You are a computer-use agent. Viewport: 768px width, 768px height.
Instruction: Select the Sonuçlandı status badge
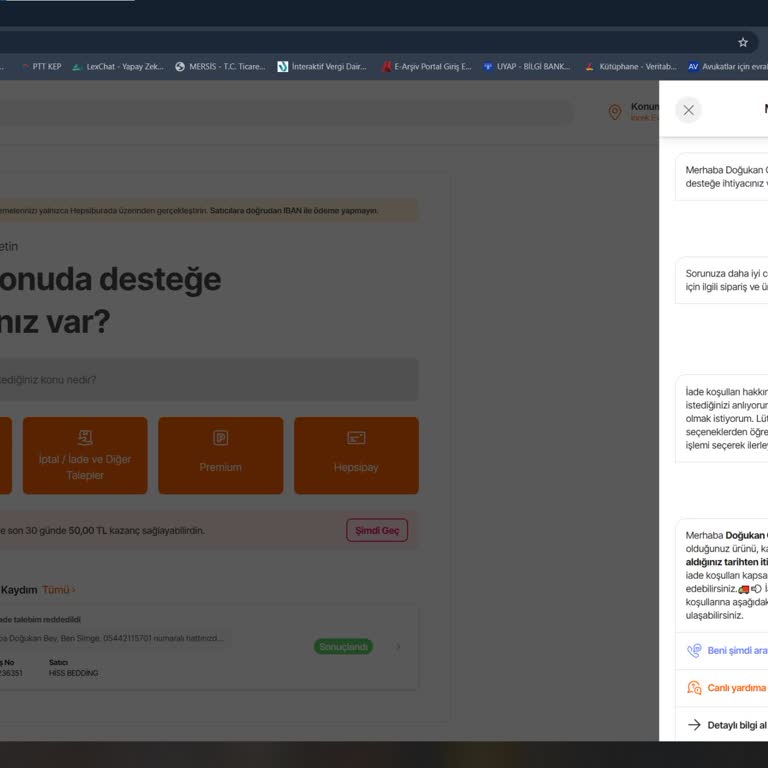click(x=343, y=647)
